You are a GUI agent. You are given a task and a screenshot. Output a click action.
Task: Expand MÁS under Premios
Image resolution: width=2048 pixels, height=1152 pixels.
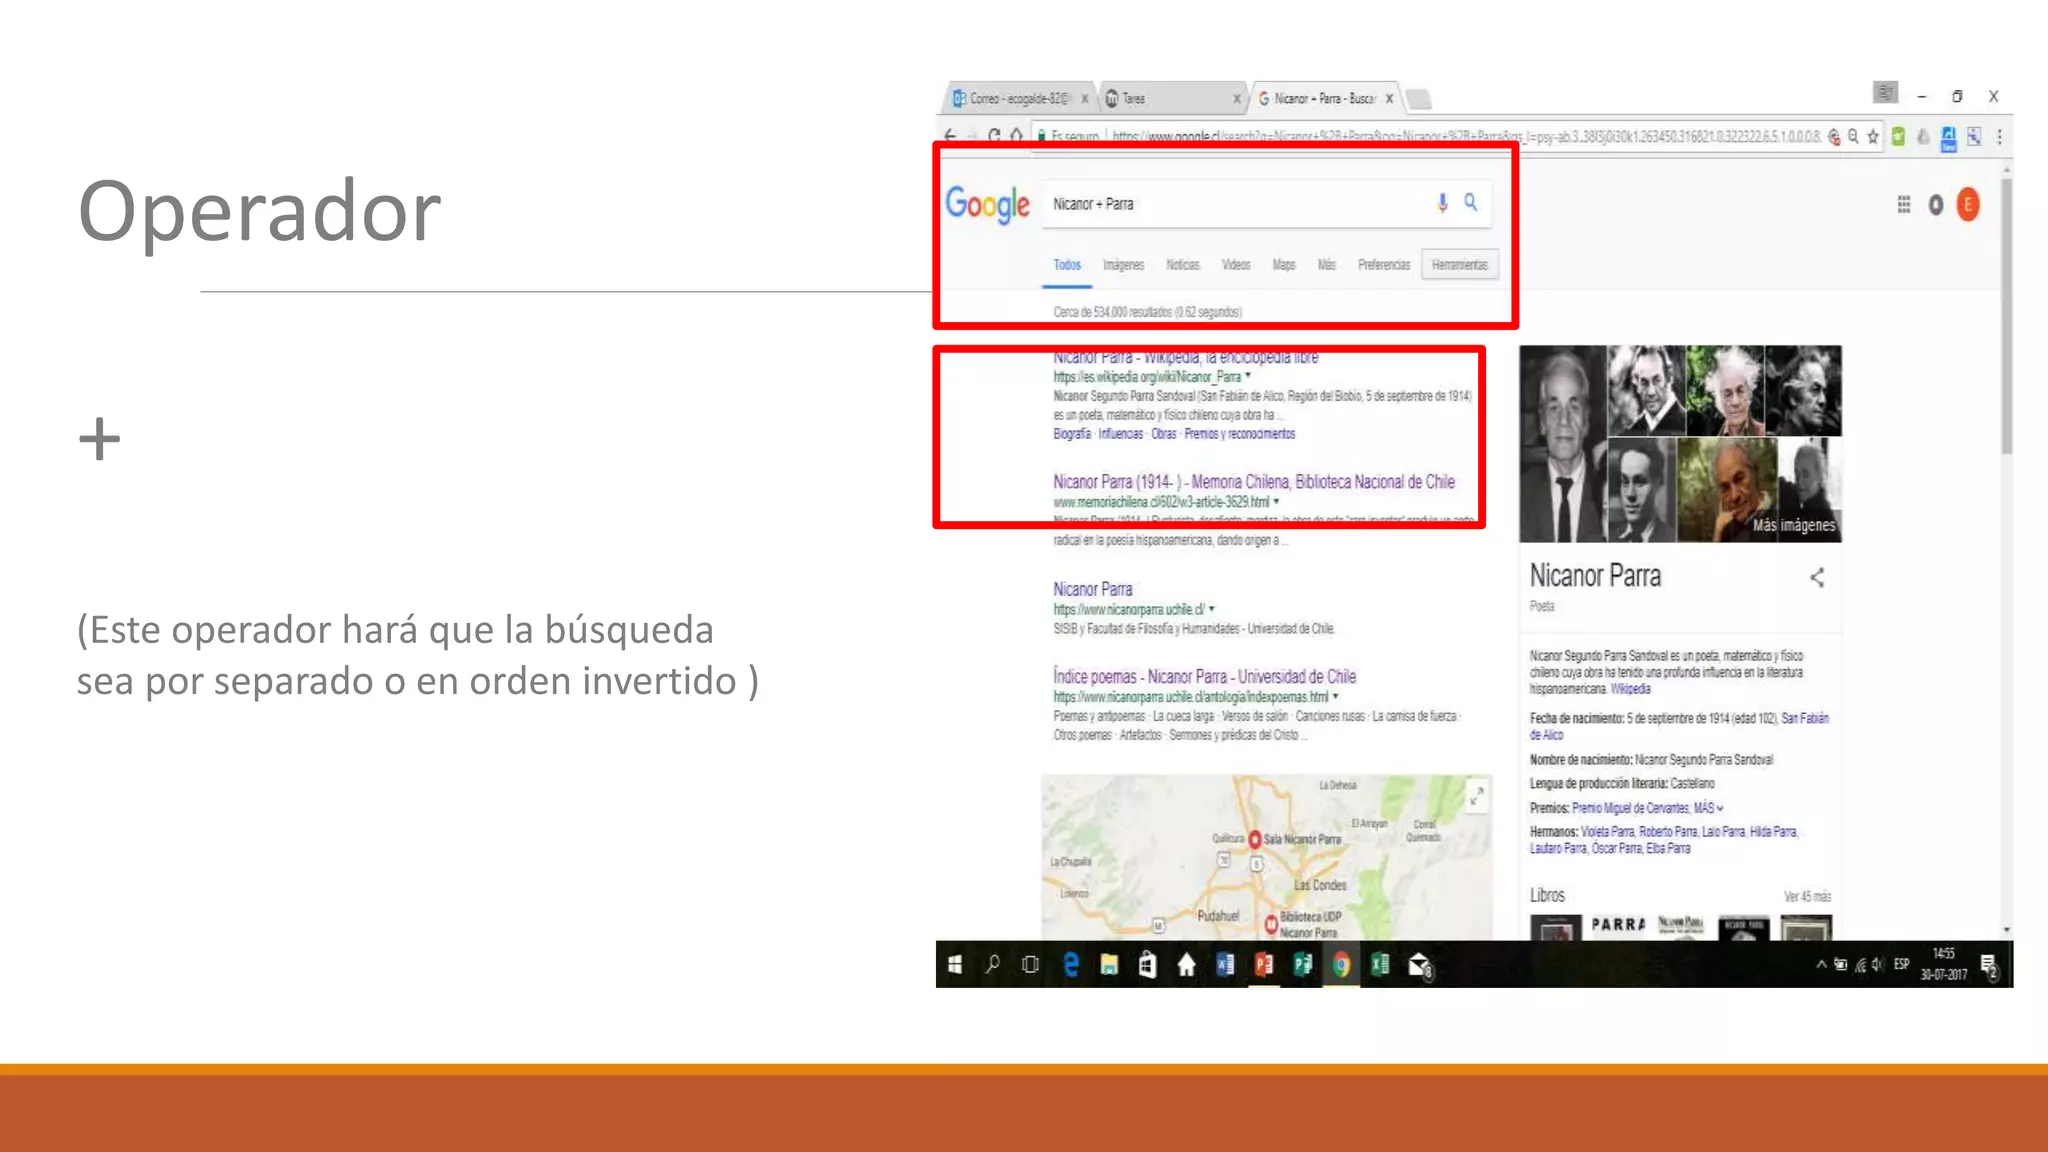pyautogui.click(x=1708, y=808)
